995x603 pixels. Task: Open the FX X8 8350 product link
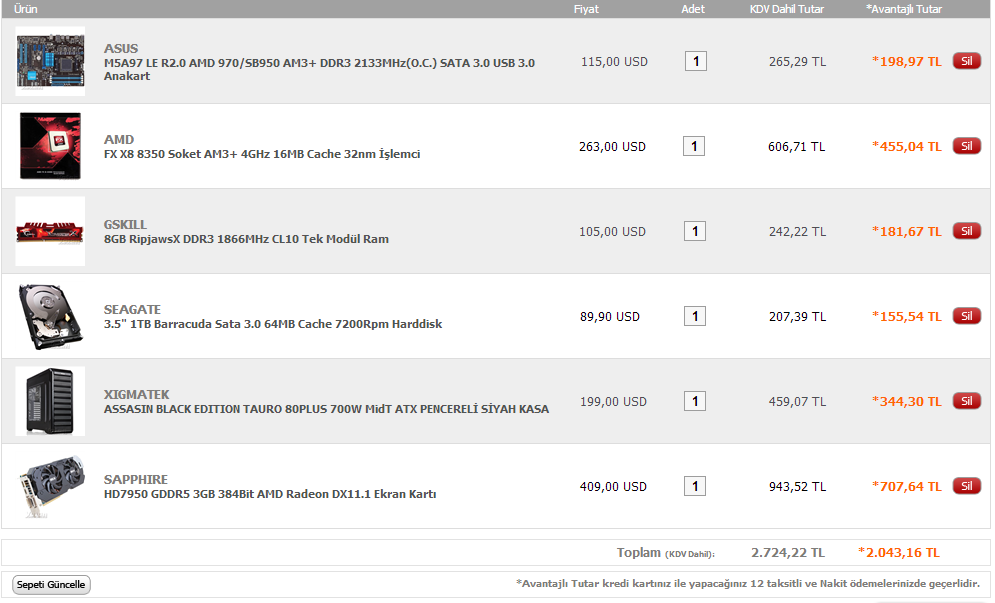tap(262, 155)
